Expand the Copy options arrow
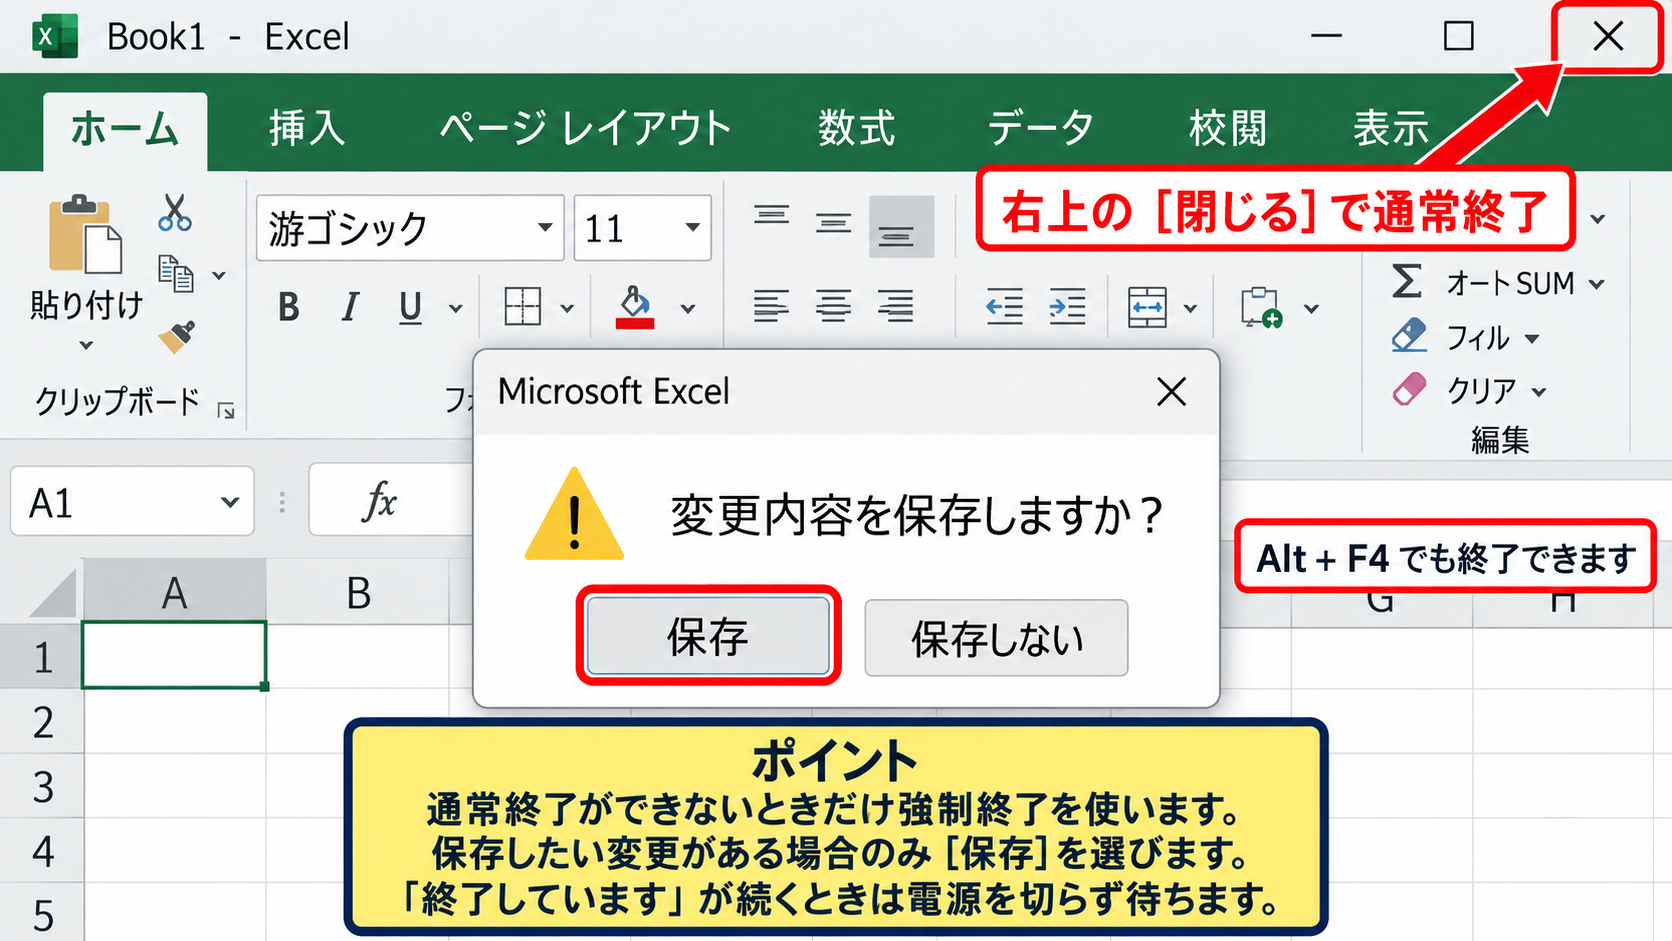The width and height of the screenshot is (1672, 941). (x=219, y=275)
